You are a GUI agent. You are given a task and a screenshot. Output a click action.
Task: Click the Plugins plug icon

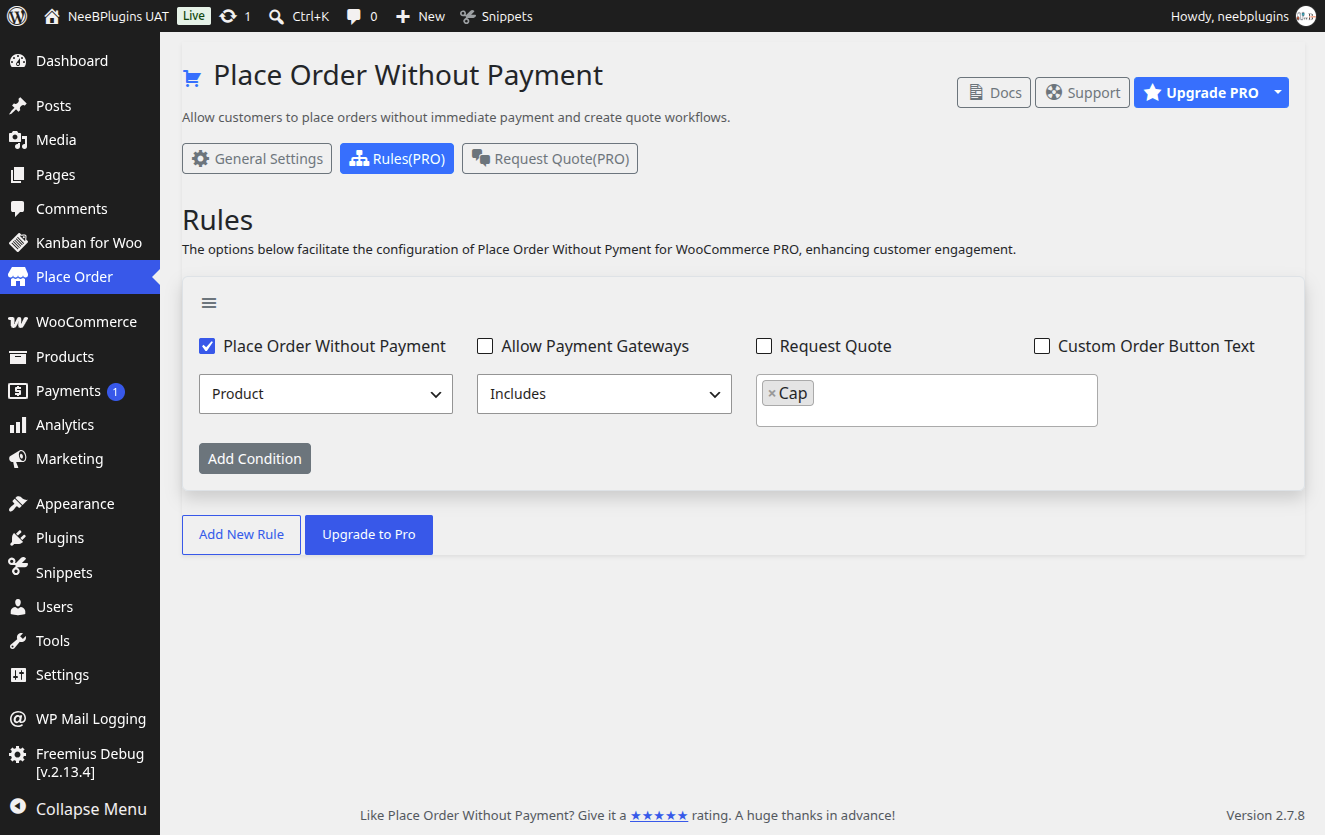[18, 538]
